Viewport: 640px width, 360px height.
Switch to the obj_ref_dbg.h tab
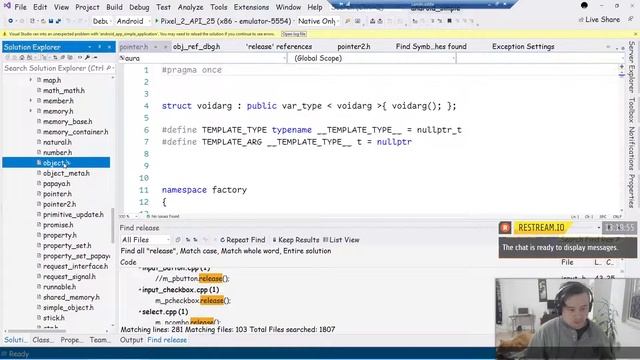tap(196, 47)
